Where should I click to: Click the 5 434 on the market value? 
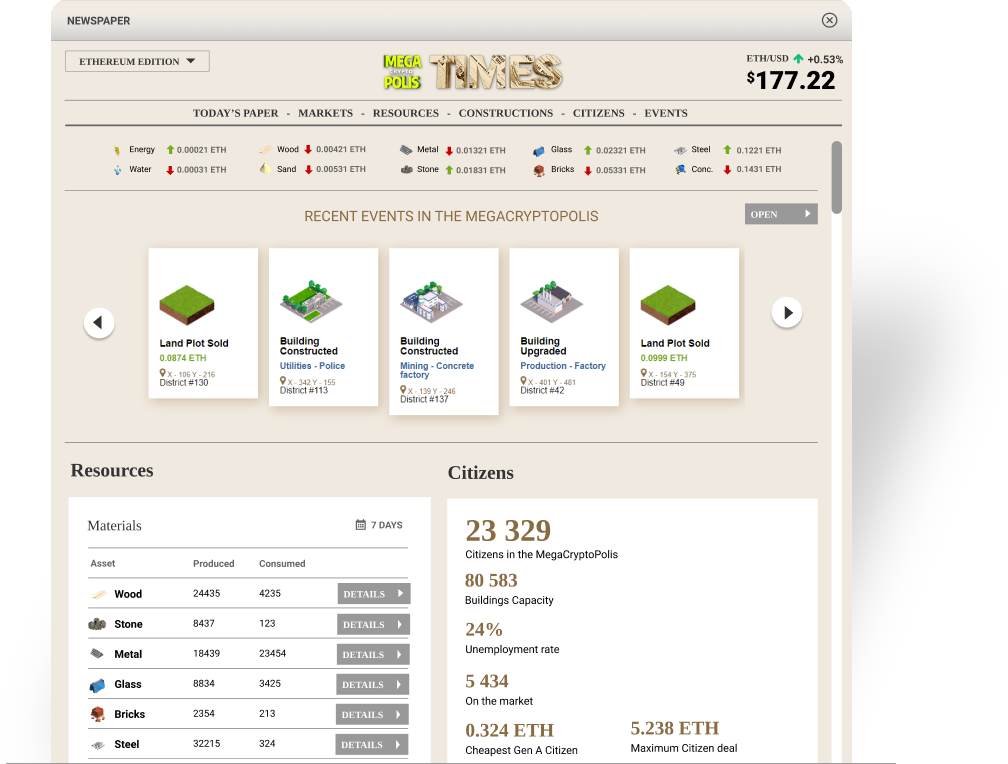pyautogui.click(x=487, y=680)
